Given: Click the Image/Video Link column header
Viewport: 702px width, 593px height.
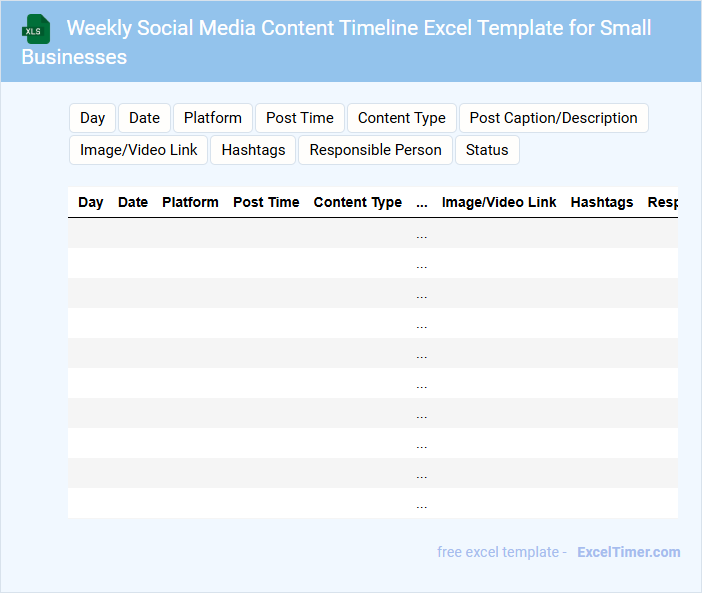Looking at the screenshot, I should coord(499,202).
